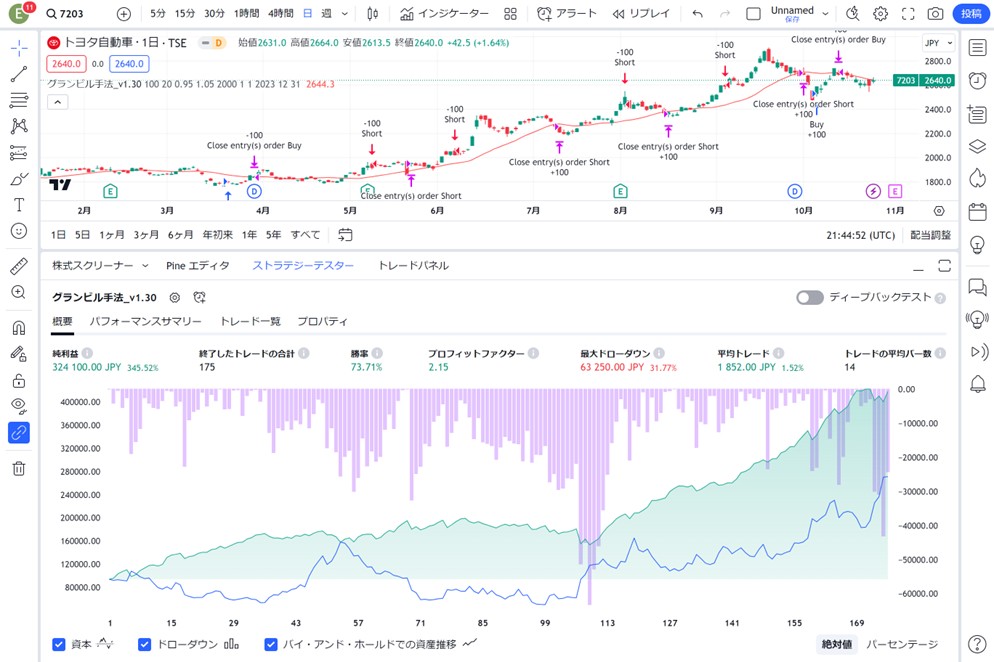Open the economic calendar panel

tap(978, 211)
